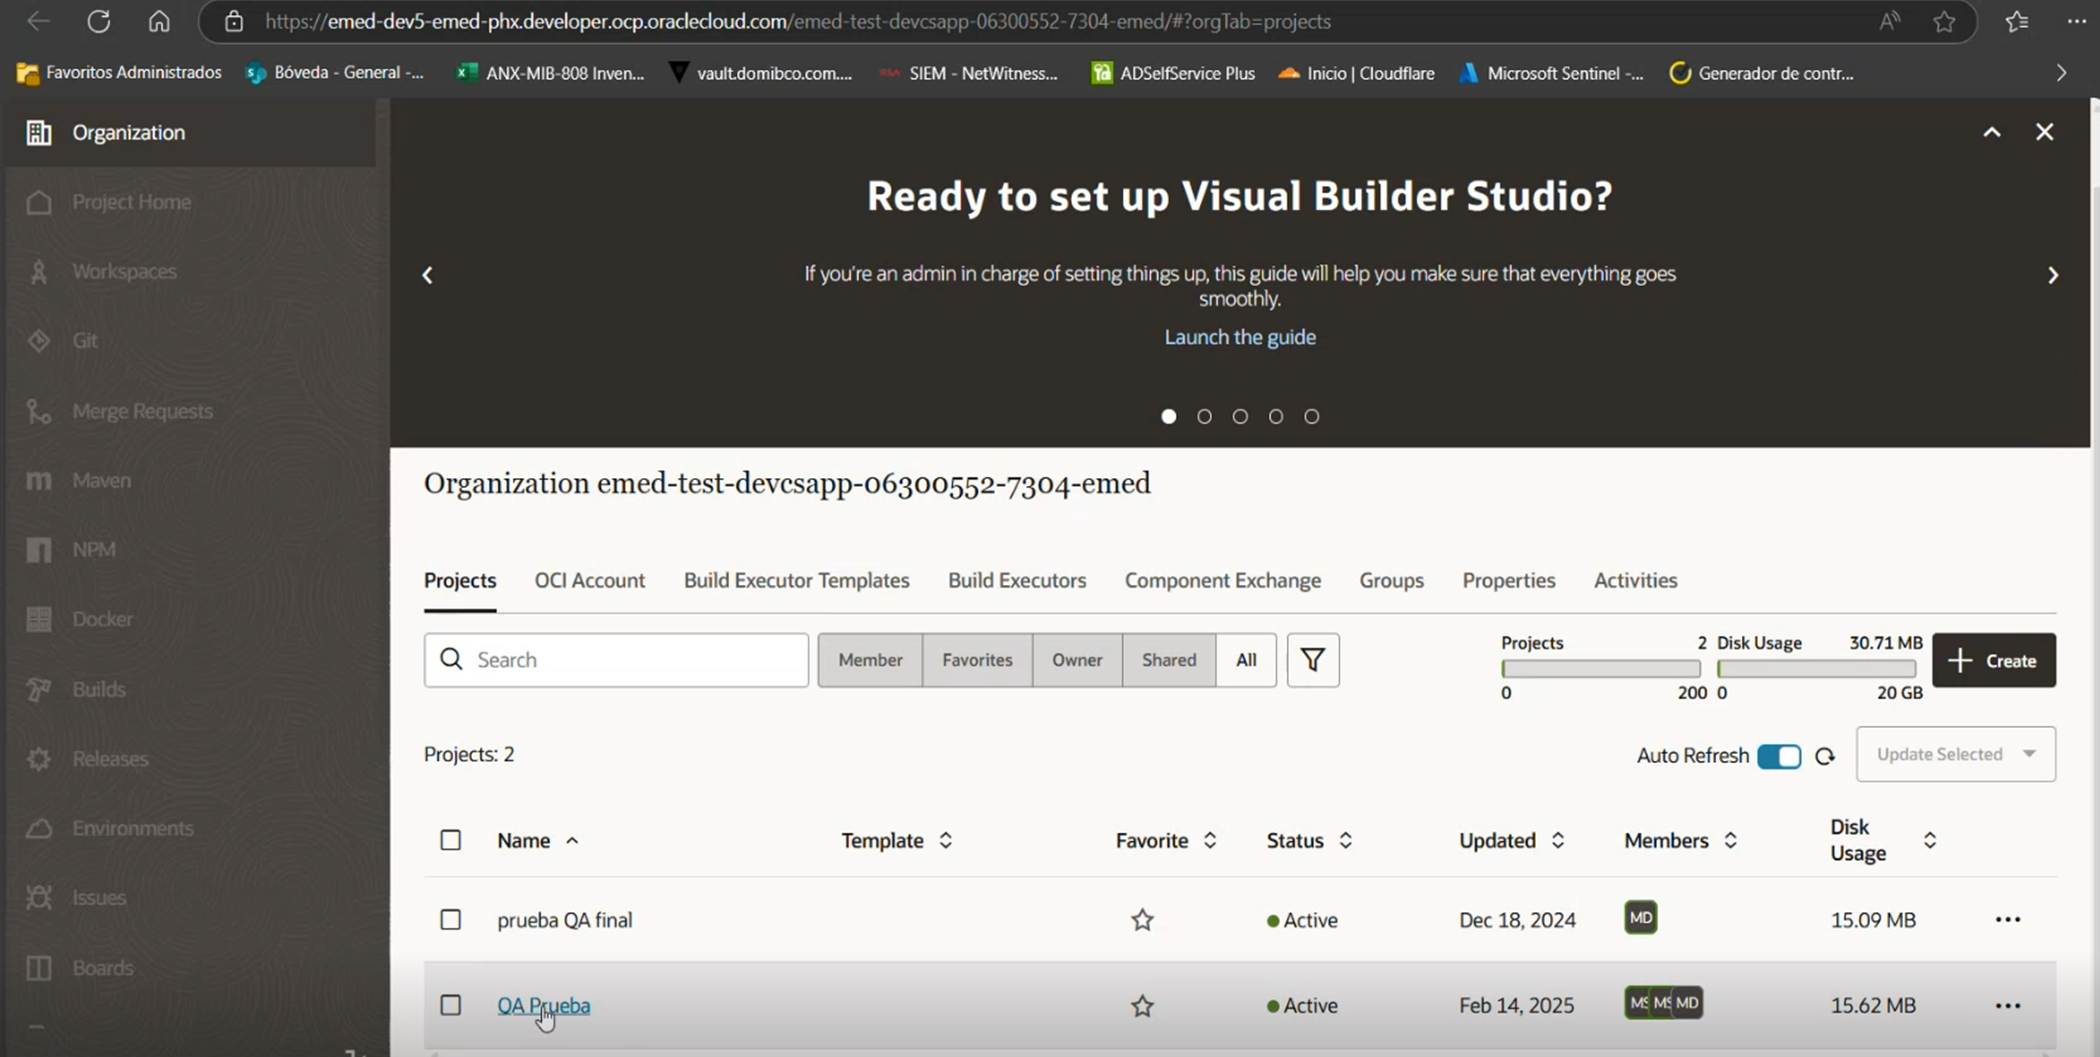This screenshot has width=2100, height=1057.
Task: Toggle the Auto Refresh switch
Action: tap(1779, 756)
